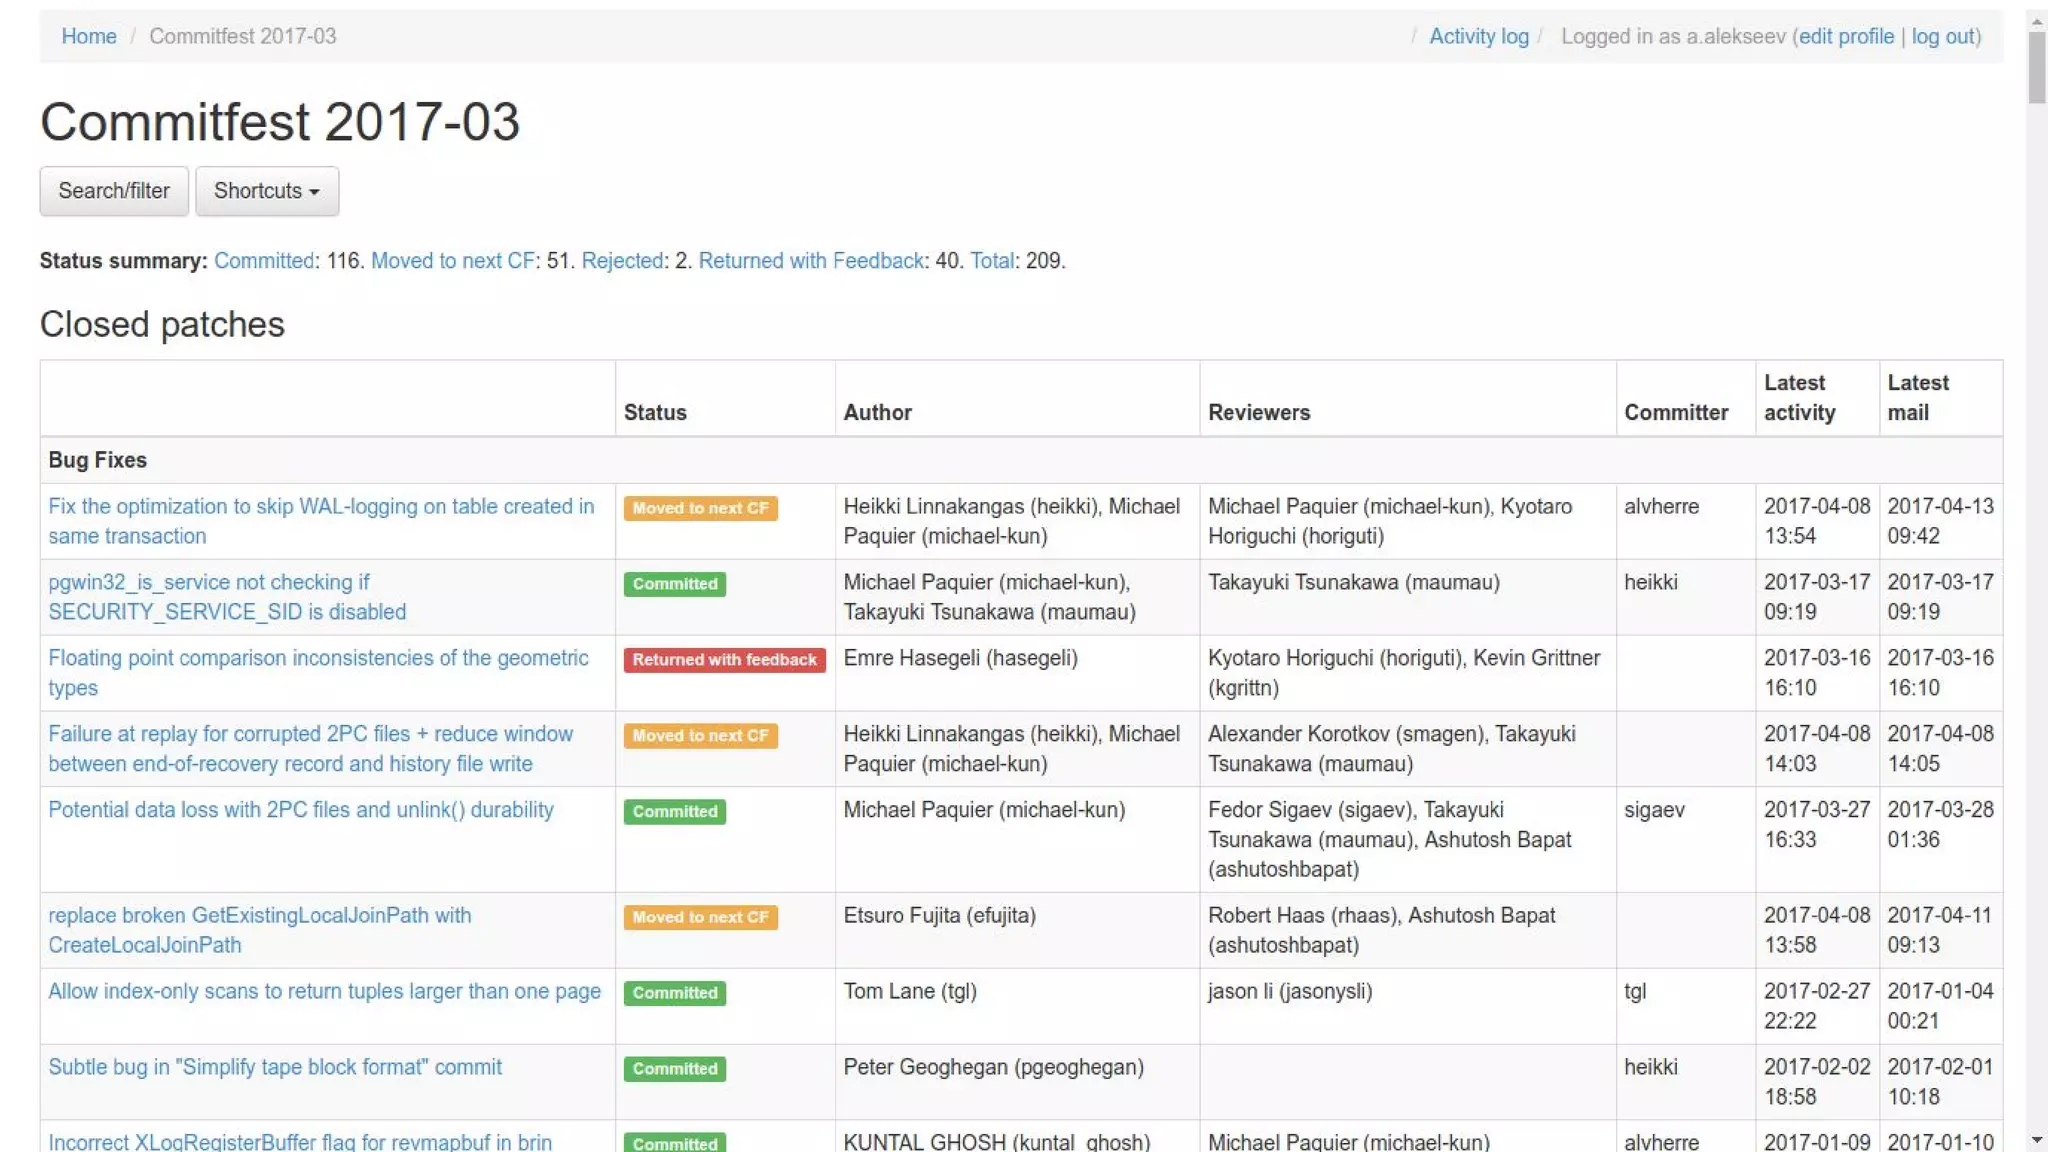Click the Total summary link
2048x1152 pixels.
(991, 261)
